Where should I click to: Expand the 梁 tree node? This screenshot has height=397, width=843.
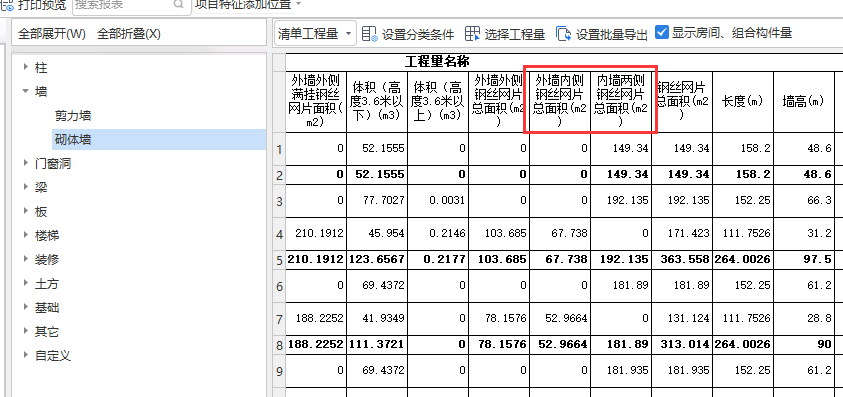(x=25, y=187)
